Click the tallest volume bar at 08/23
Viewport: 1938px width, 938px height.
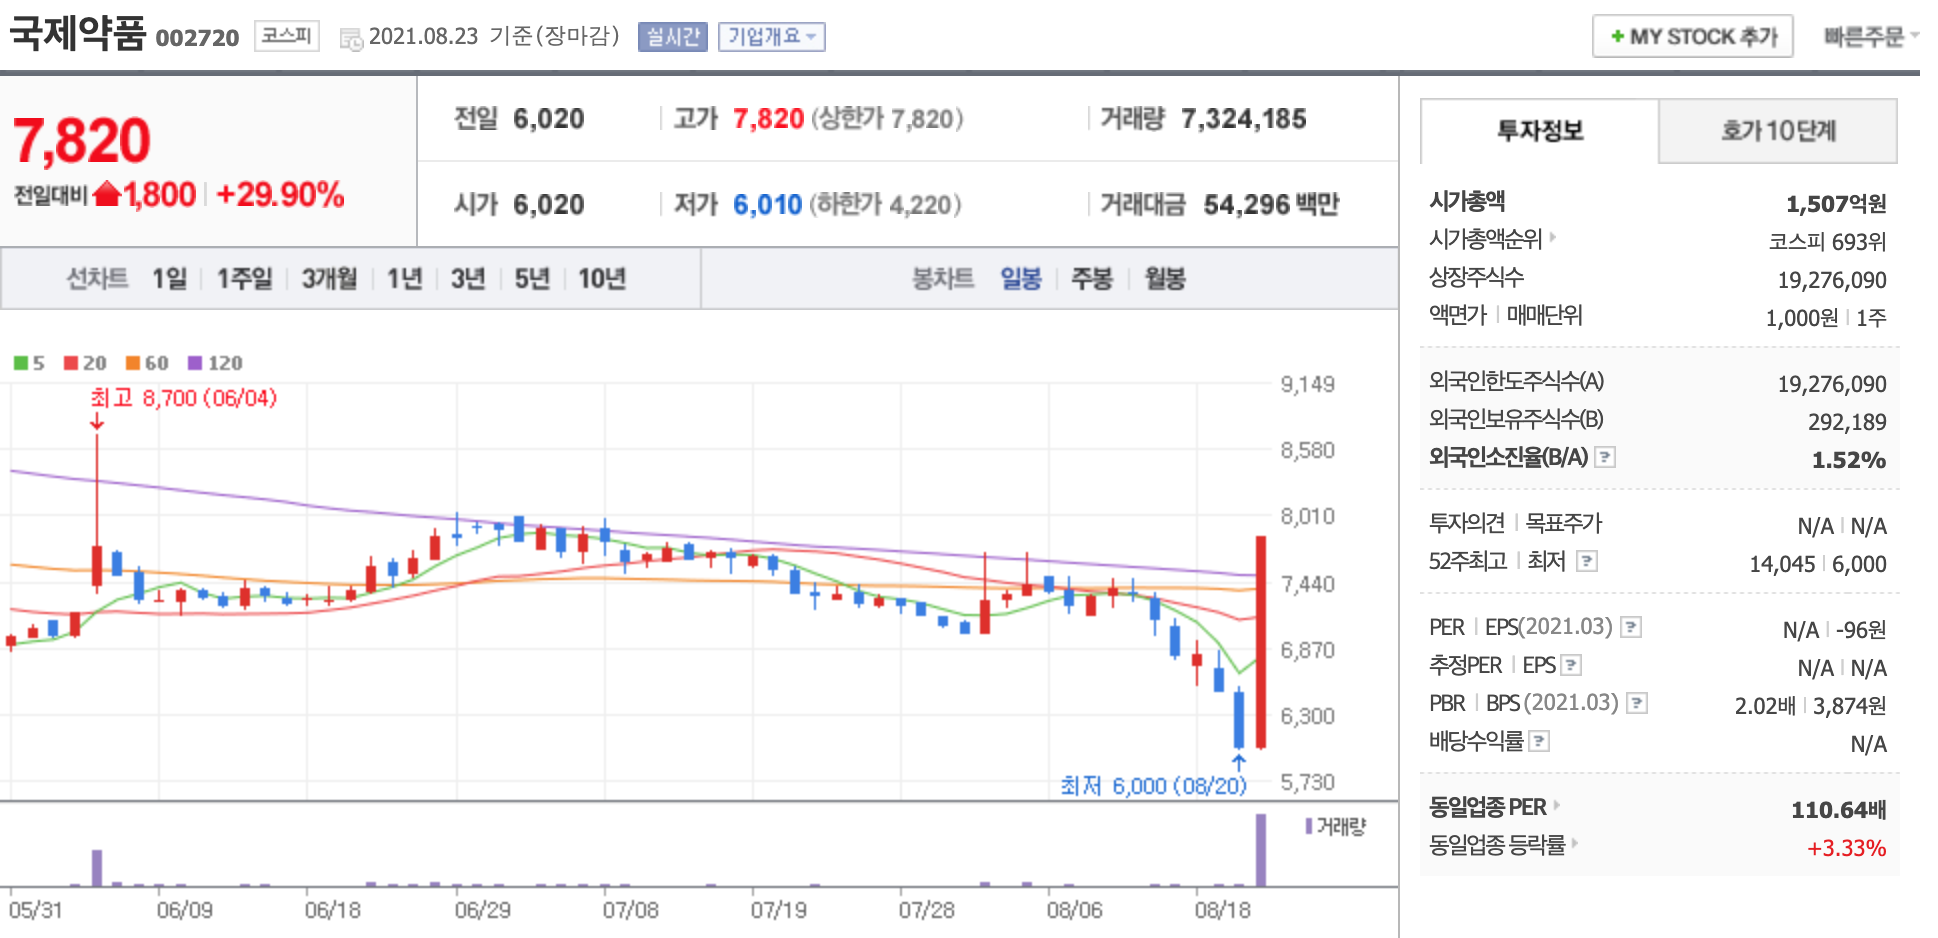pyautogui.click(x=1261, y=850)
